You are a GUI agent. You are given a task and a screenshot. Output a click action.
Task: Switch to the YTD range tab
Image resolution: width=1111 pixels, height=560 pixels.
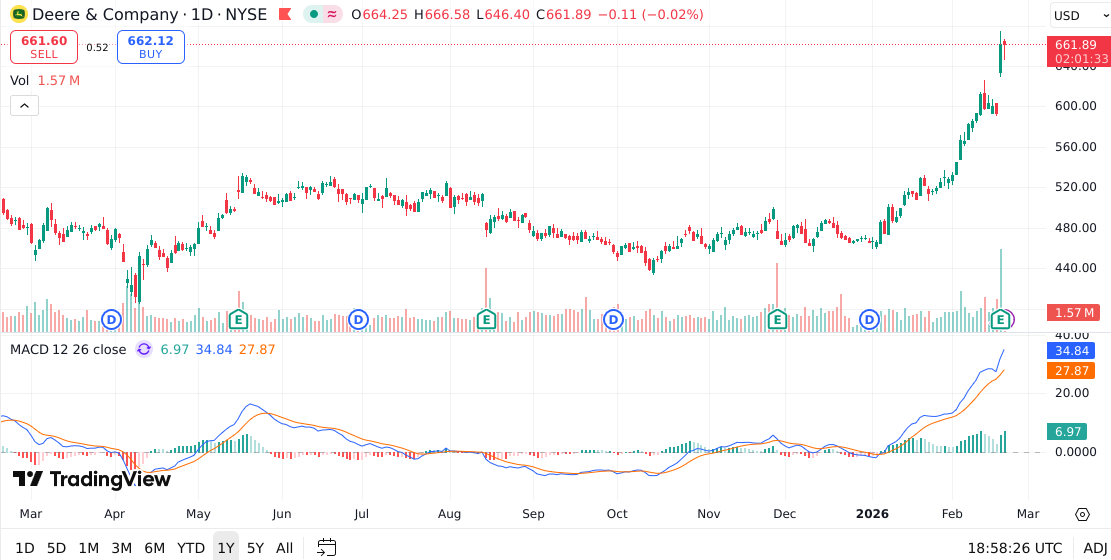click(x=191, y=548)
